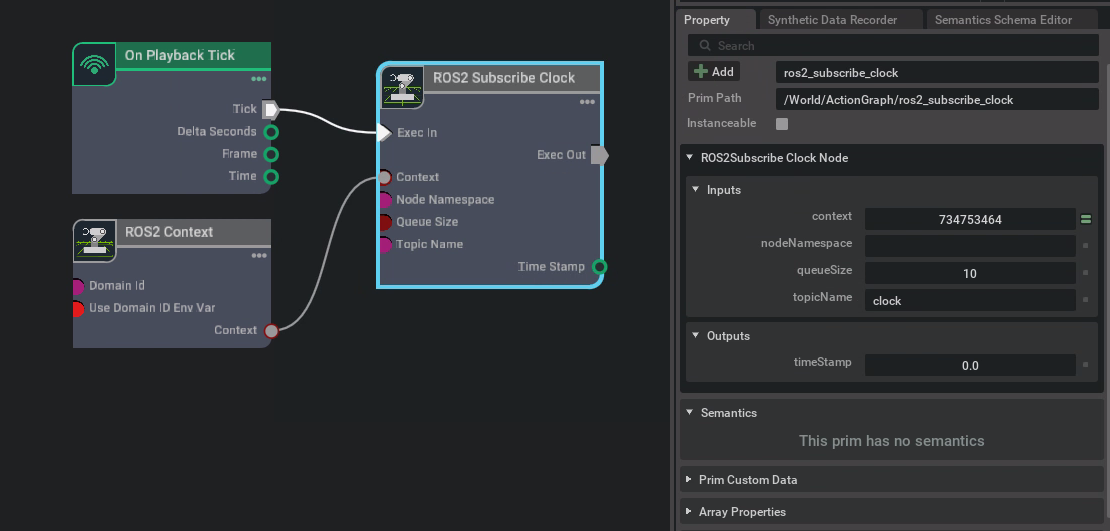The height and width of the screenshot is (531, 1110).
Task: Open the Synthetic Data Recorder tab
Action: tap(840, 20)
